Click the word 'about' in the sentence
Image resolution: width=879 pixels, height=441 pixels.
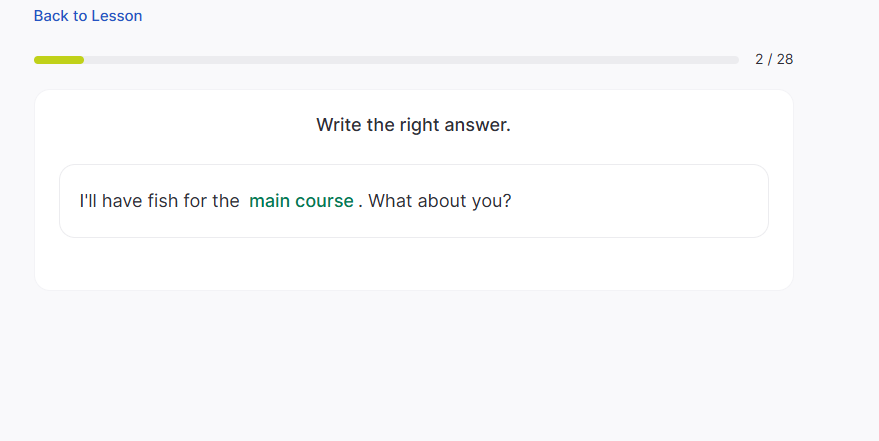click(x=445, y=201)
